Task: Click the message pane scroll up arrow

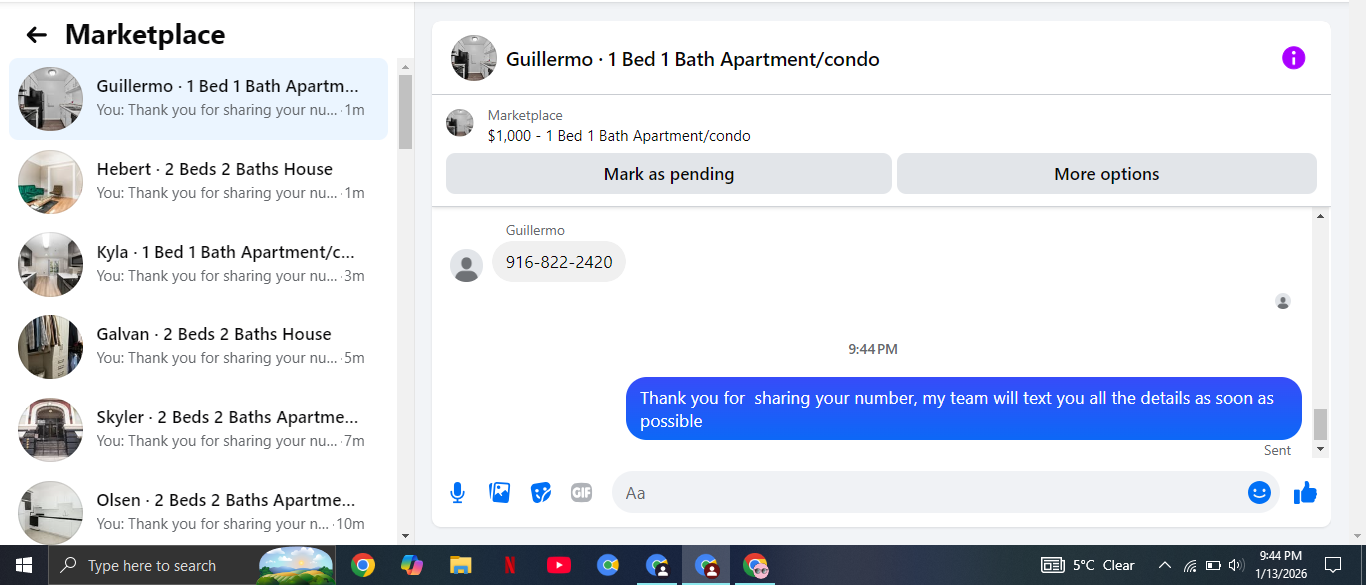Action: (1320, 216)
